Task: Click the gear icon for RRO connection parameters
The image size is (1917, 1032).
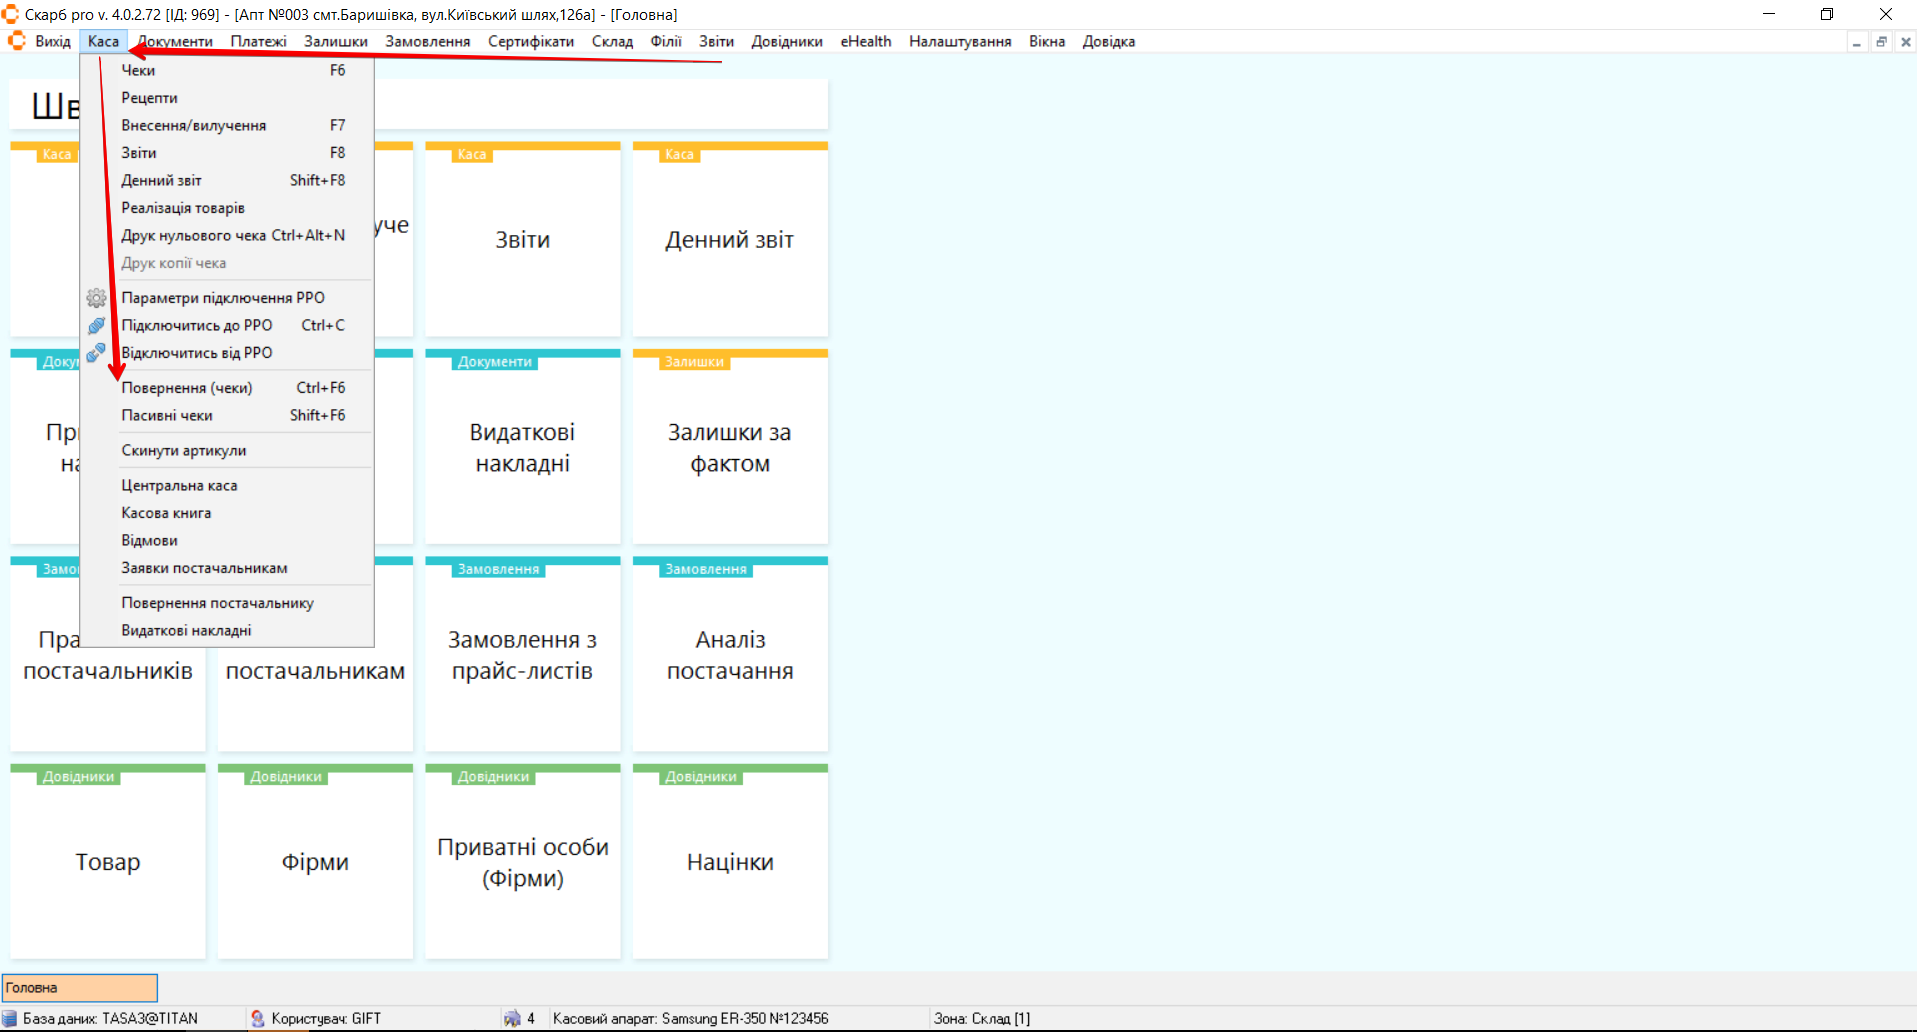Action: click(96, 298)
